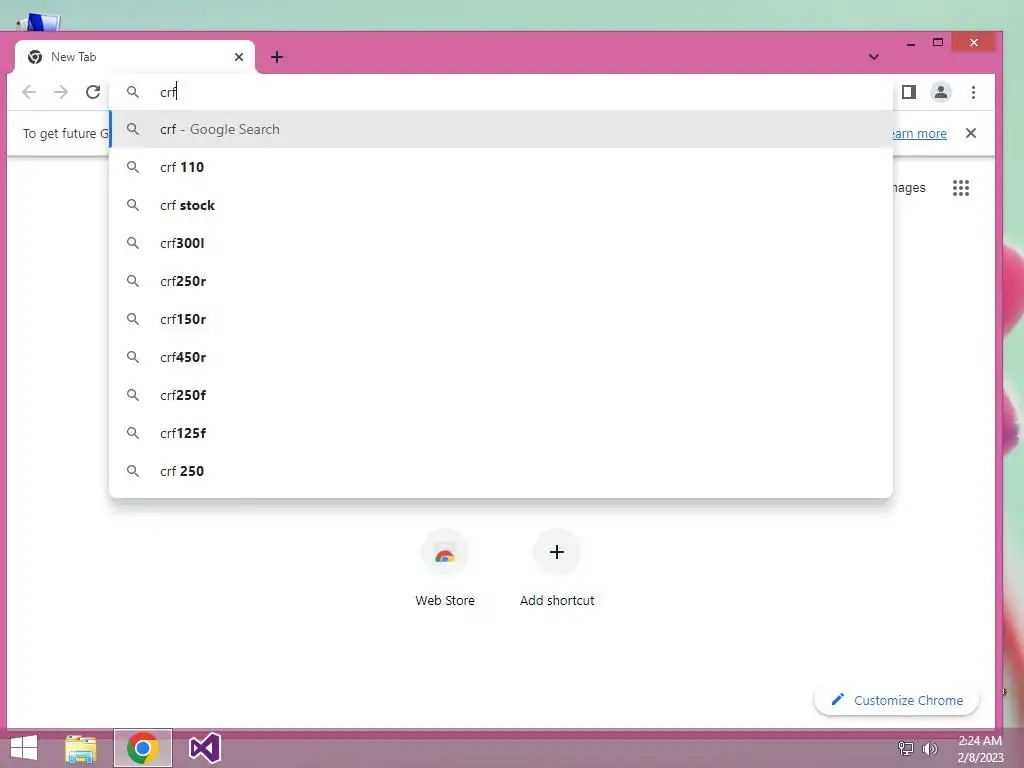Click search icon beside 'crf 250'
Viewport: 1024px width, 768px height.
(133, 471)
